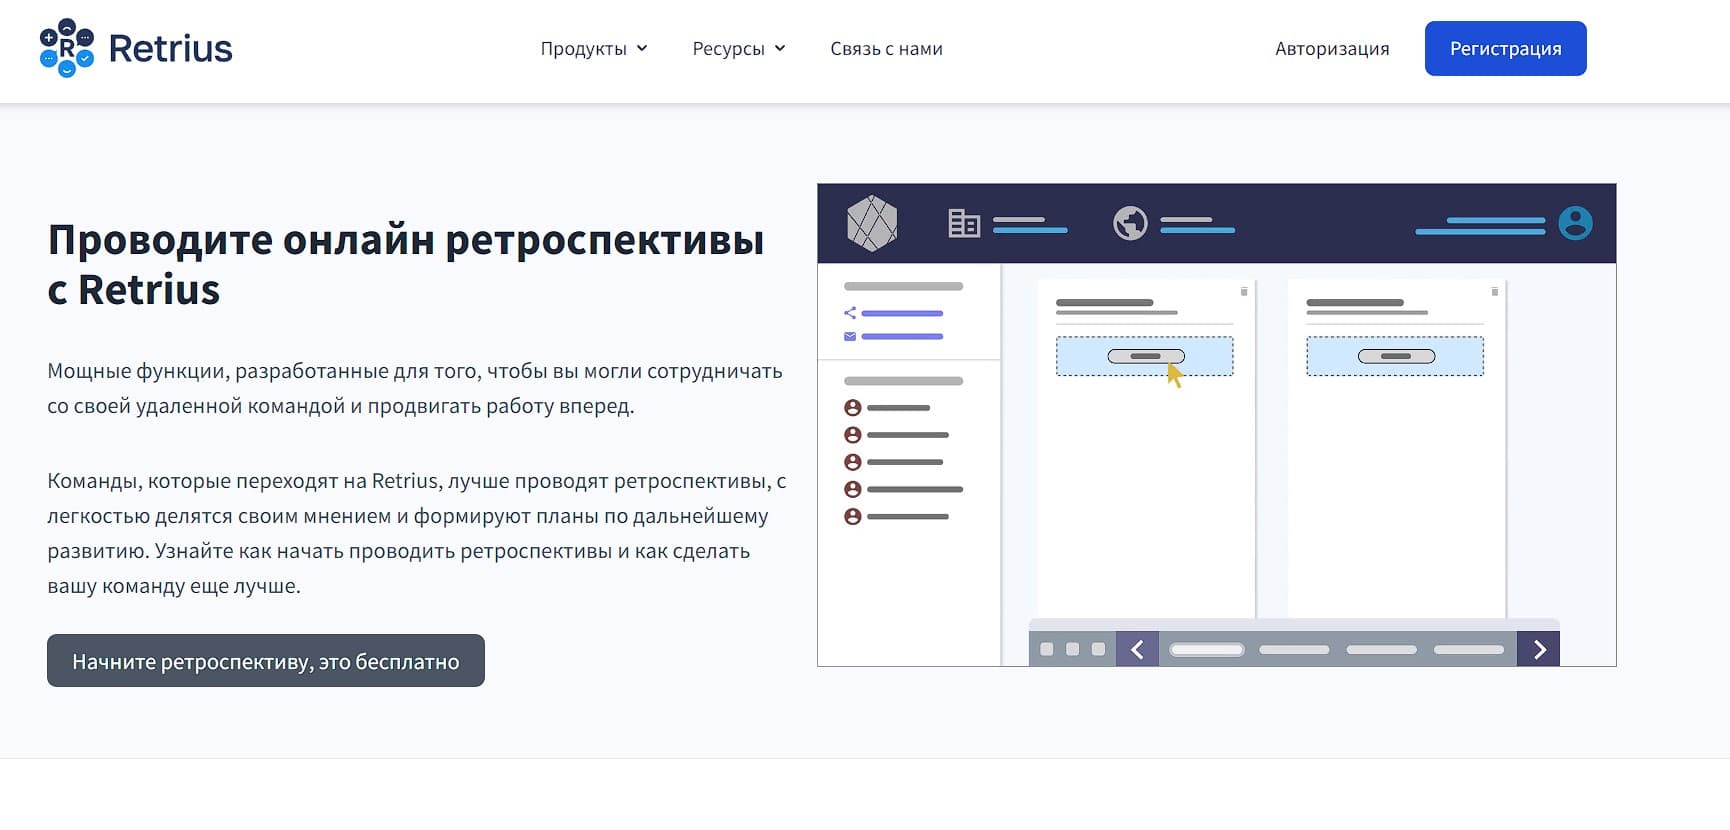Expand the Продукты dropdown chevron
Viewport: 1730px width, 830px height.
(642, 48)
